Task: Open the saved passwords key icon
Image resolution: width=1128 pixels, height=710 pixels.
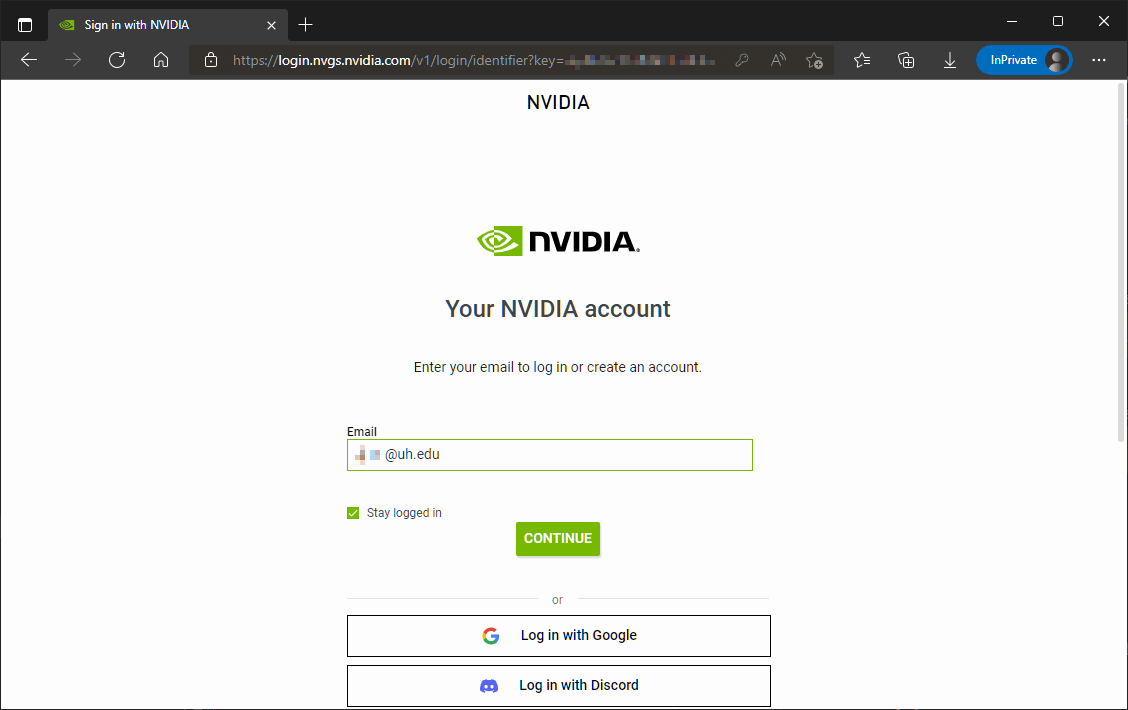Action: tap(742, 60)
